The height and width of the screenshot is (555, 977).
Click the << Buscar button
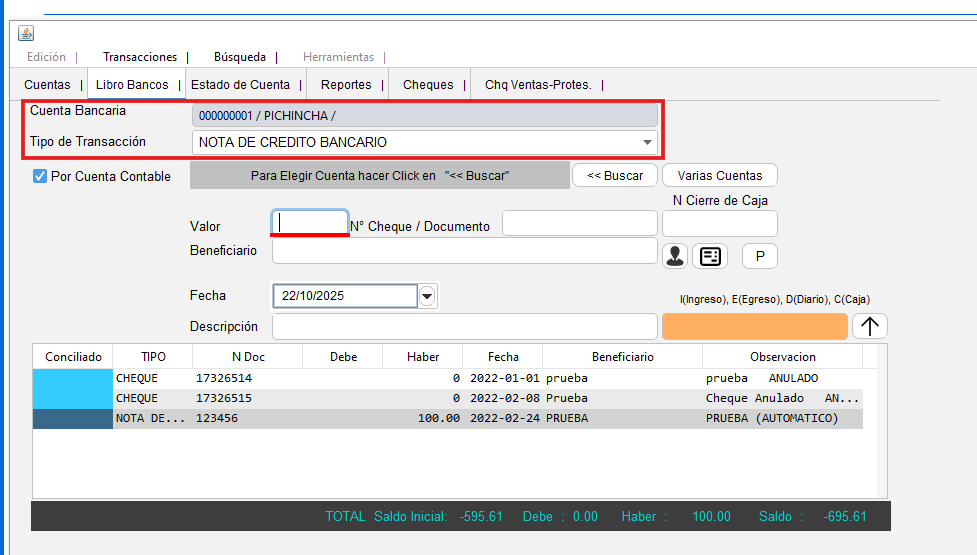pyautogui.click(x=614, y=175)
